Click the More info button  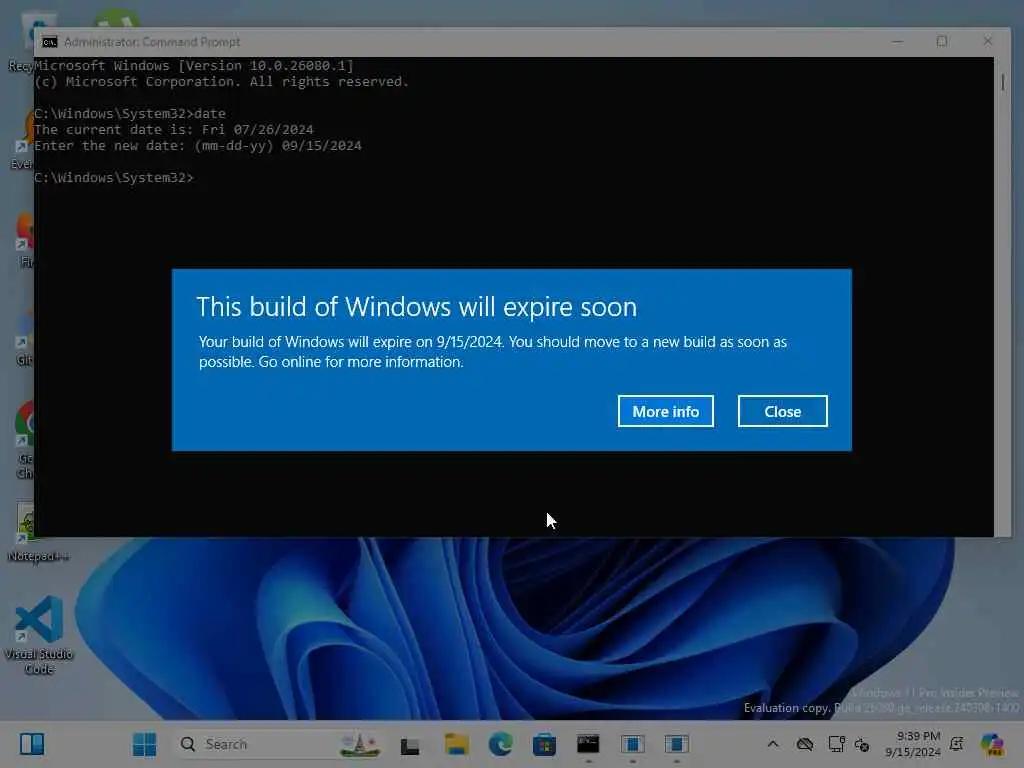point(665,411)
